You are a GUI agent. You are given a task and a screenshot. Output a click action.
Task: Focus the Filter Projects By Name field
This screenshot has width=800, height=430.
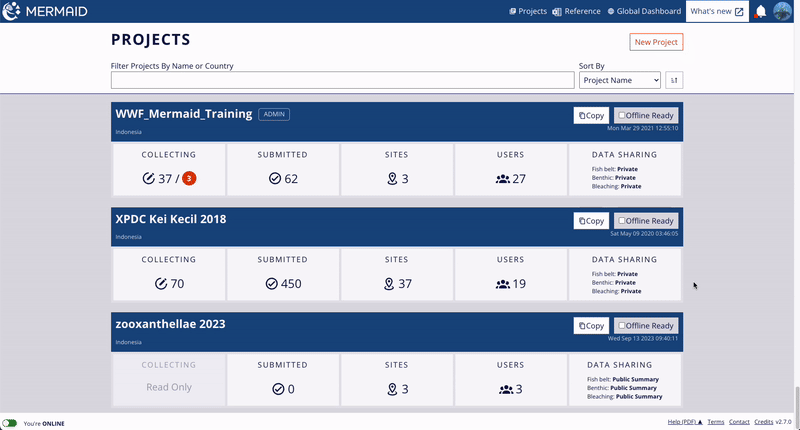pyautogui.click(x=342, y=80)
